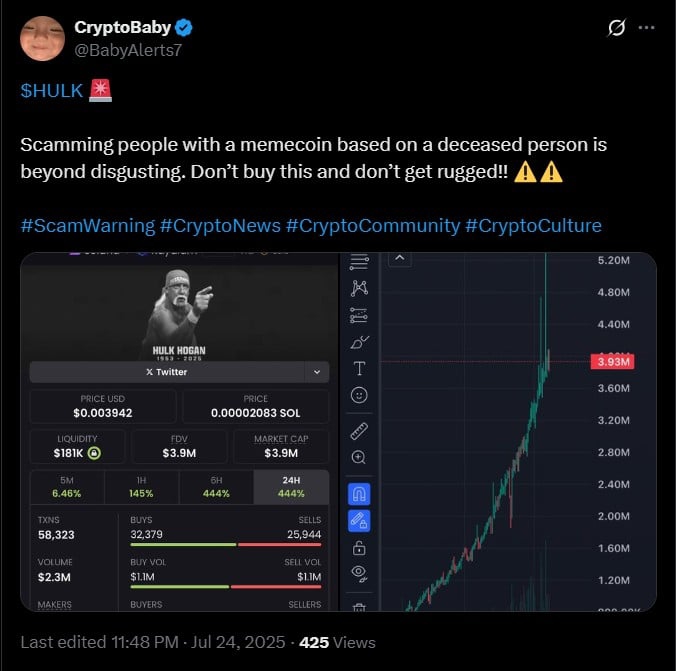Select the 1H timeframe tab
Viewport: 676px width, 671px height.
click(142, 487)
